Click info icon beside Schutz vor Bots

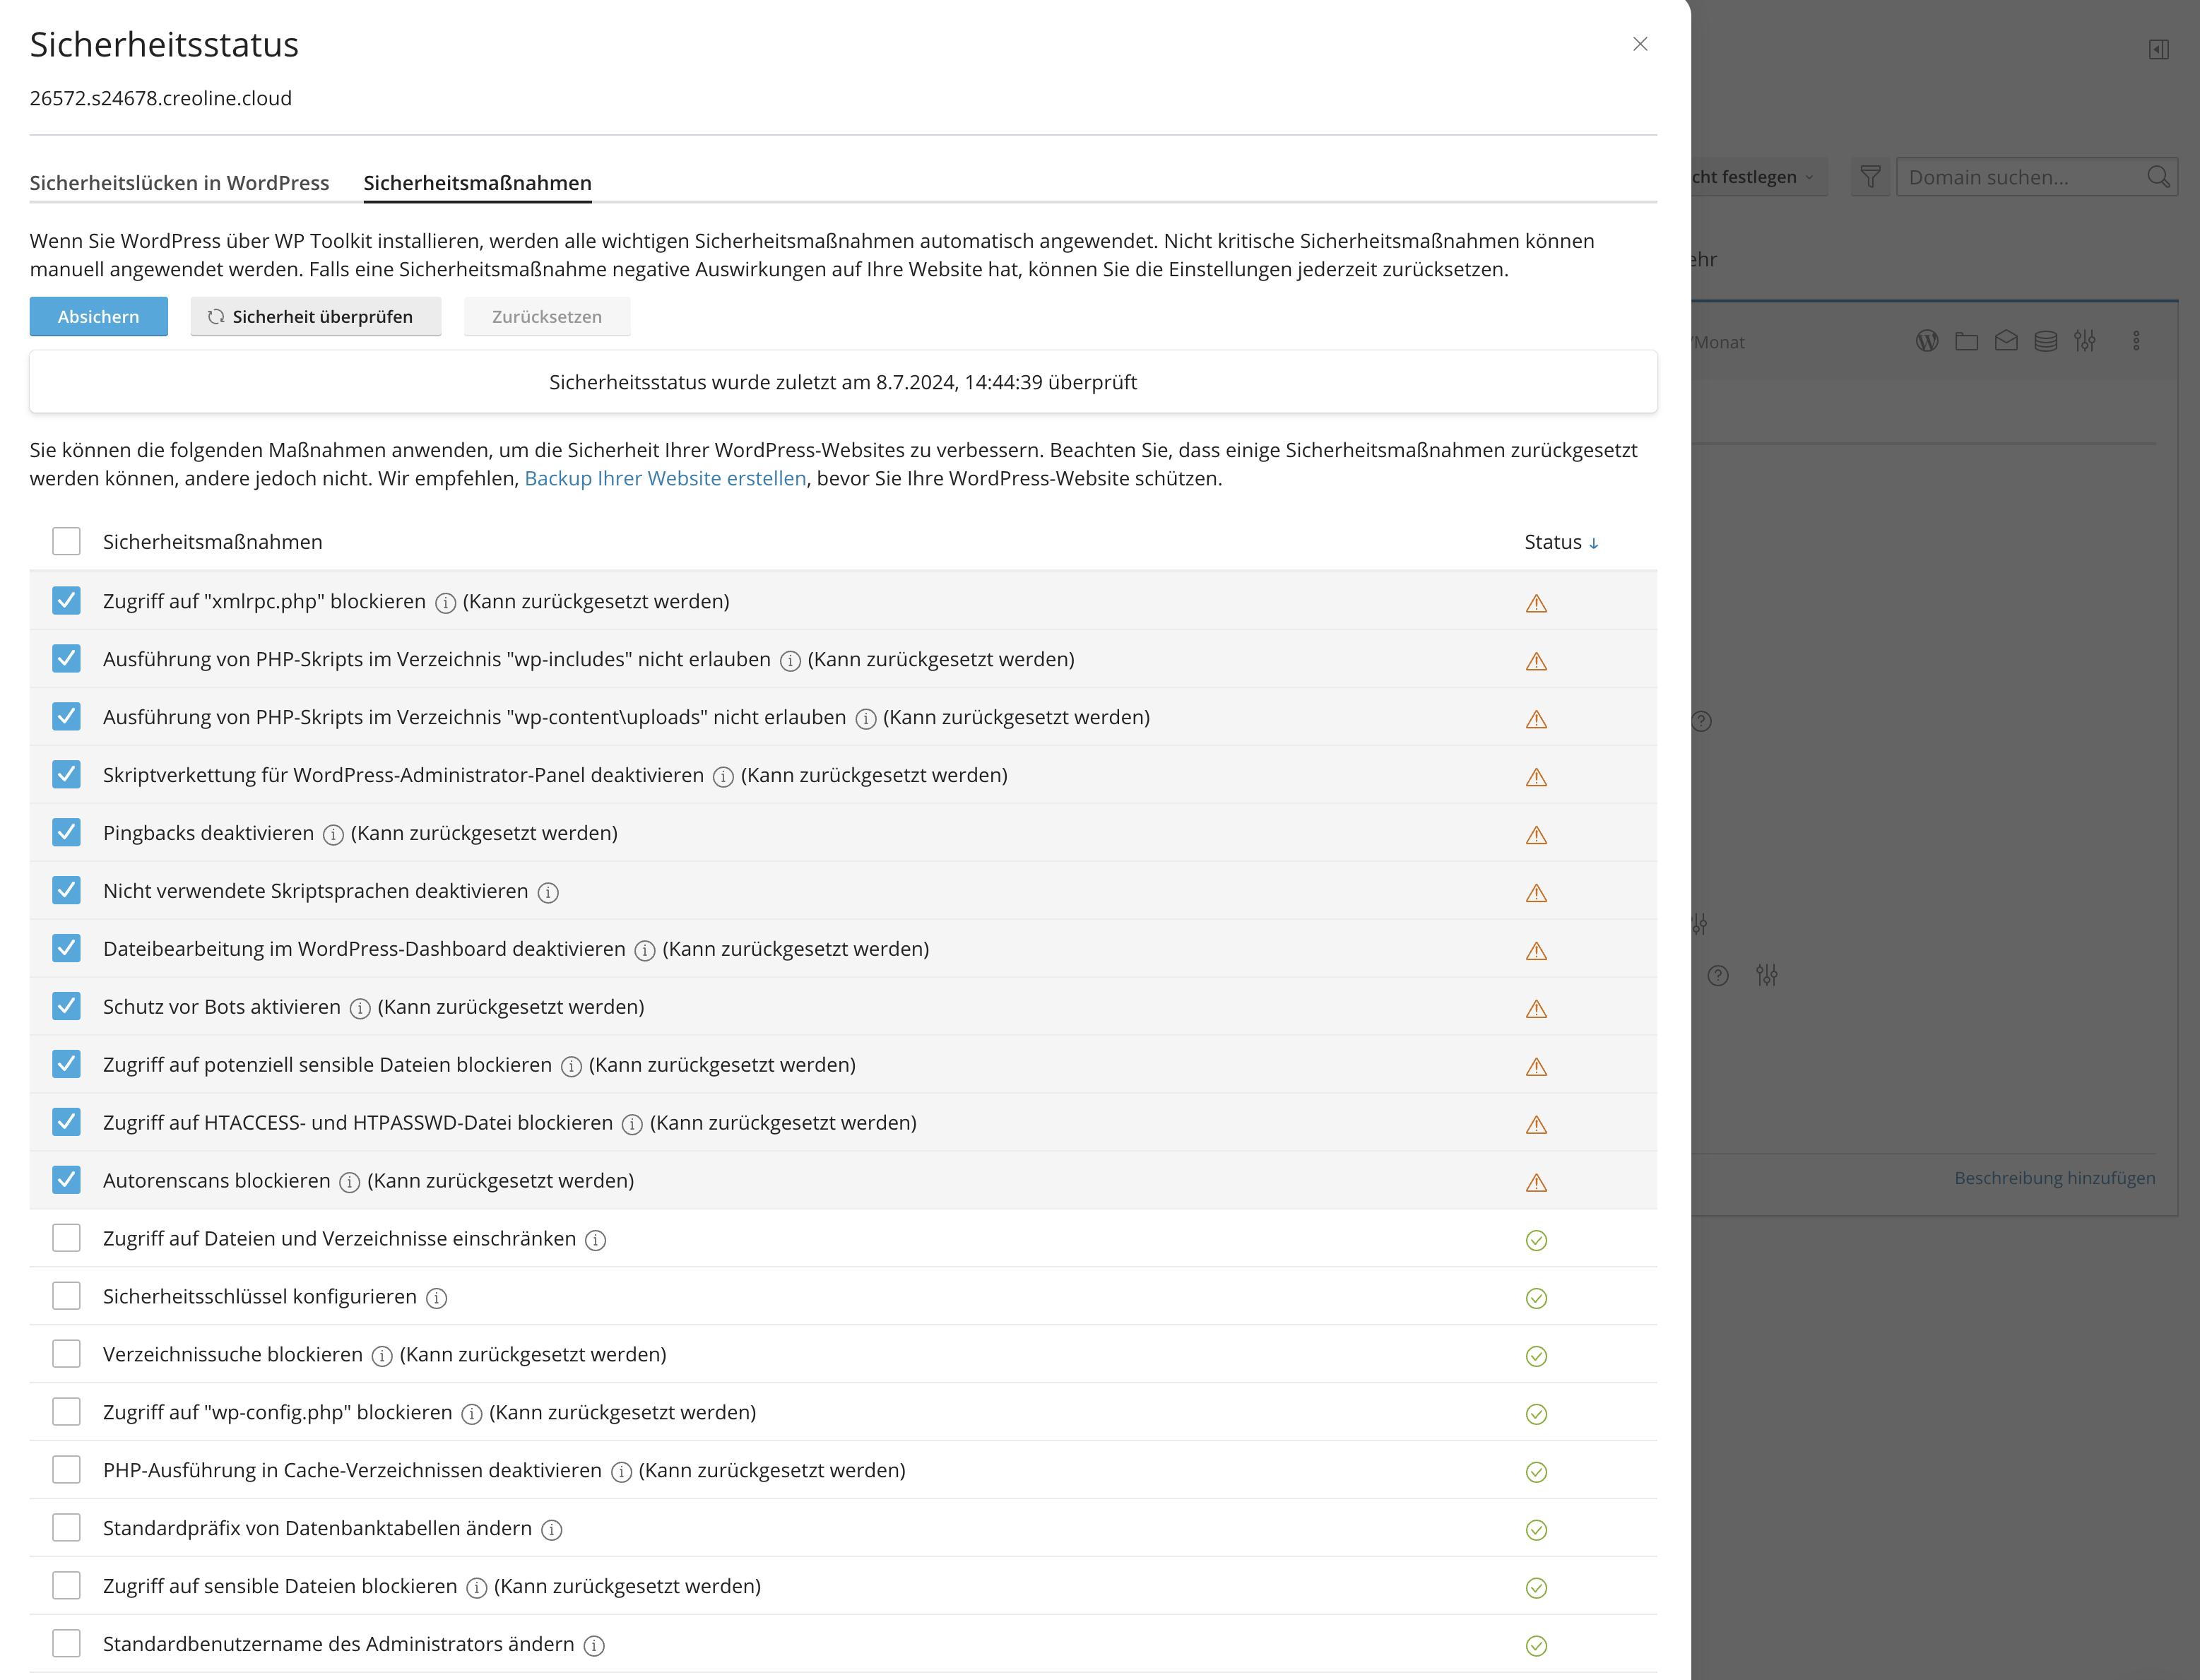pyautogui.click(x=360, y=1009)
